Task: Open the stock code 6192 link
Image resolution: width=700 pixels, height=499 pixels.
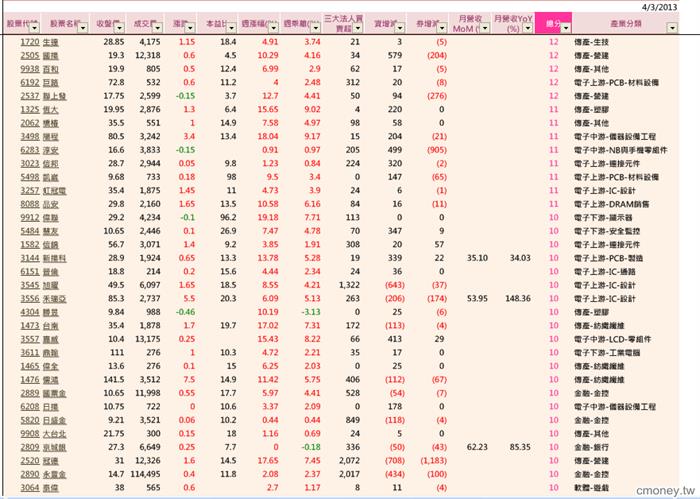Action: [x=30, y=83]
